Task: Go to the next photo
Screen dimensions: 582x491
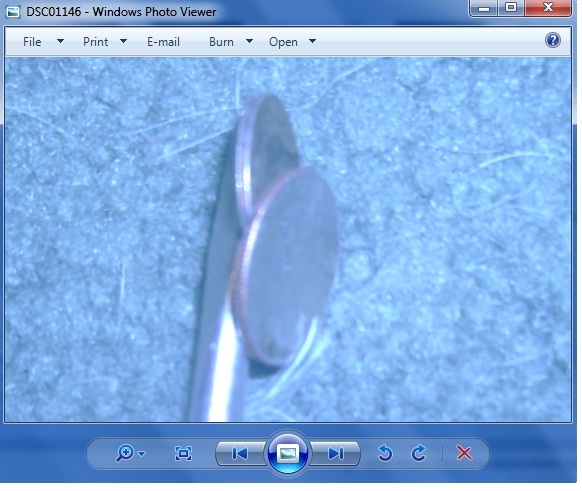Action: point(336,454)
